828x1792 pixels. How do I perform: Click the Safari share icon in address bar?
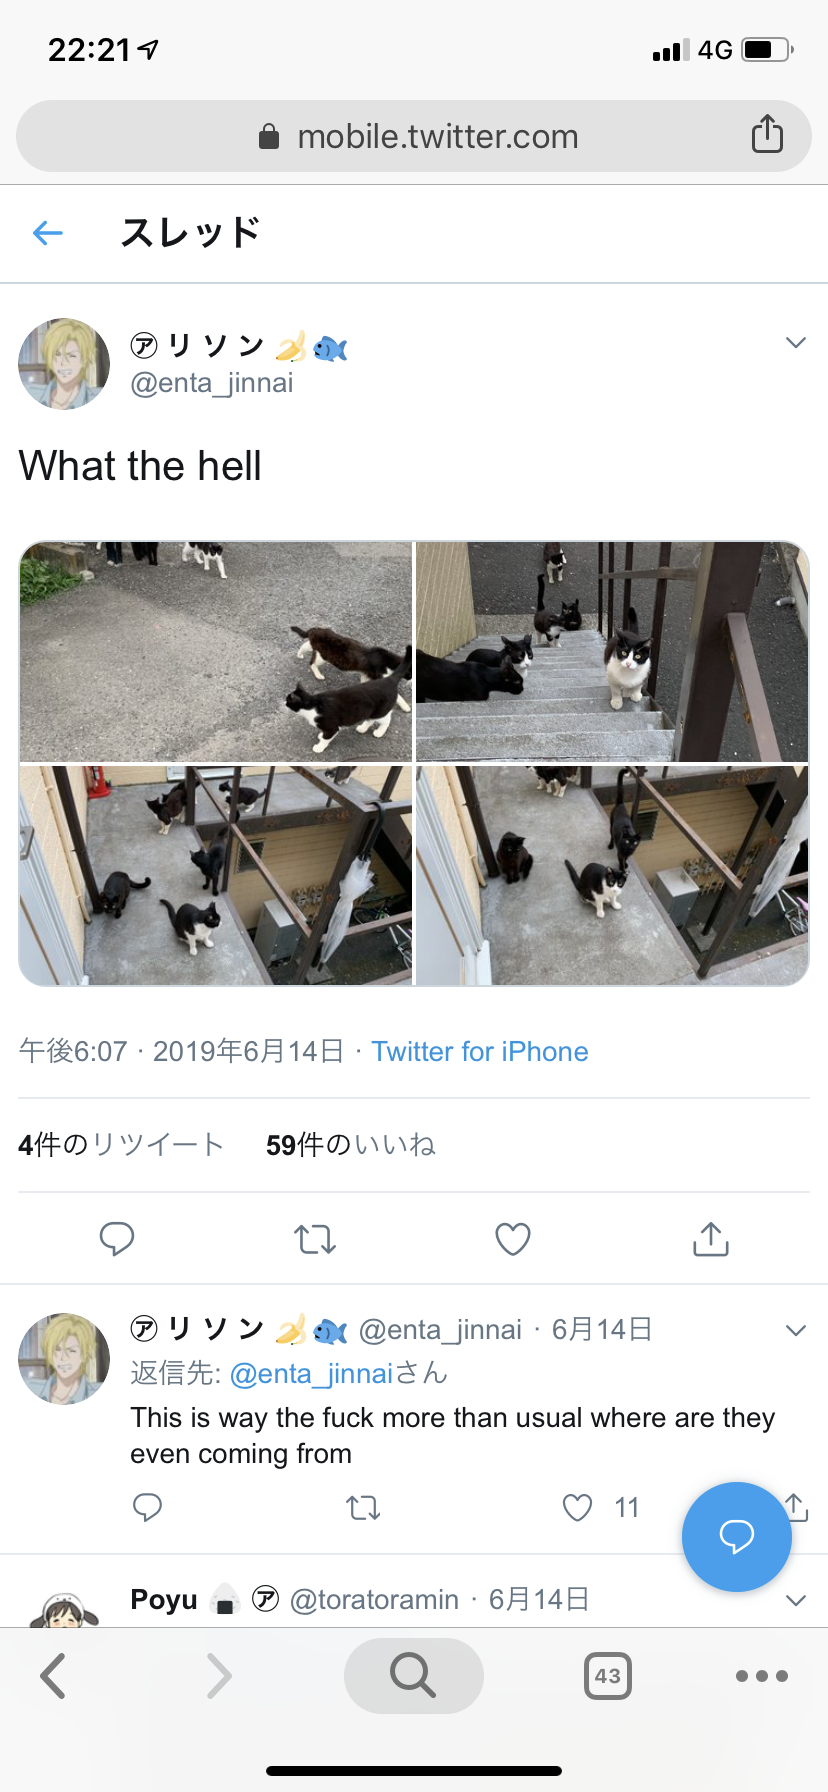767,133
